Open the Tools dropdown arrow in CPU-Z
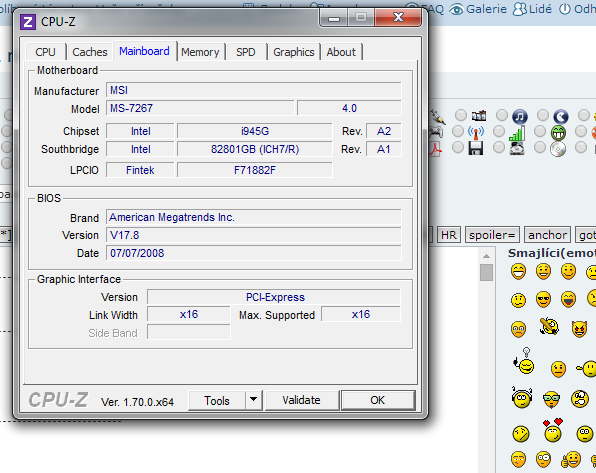Screen dimensions: 596x473 [254, 400]
